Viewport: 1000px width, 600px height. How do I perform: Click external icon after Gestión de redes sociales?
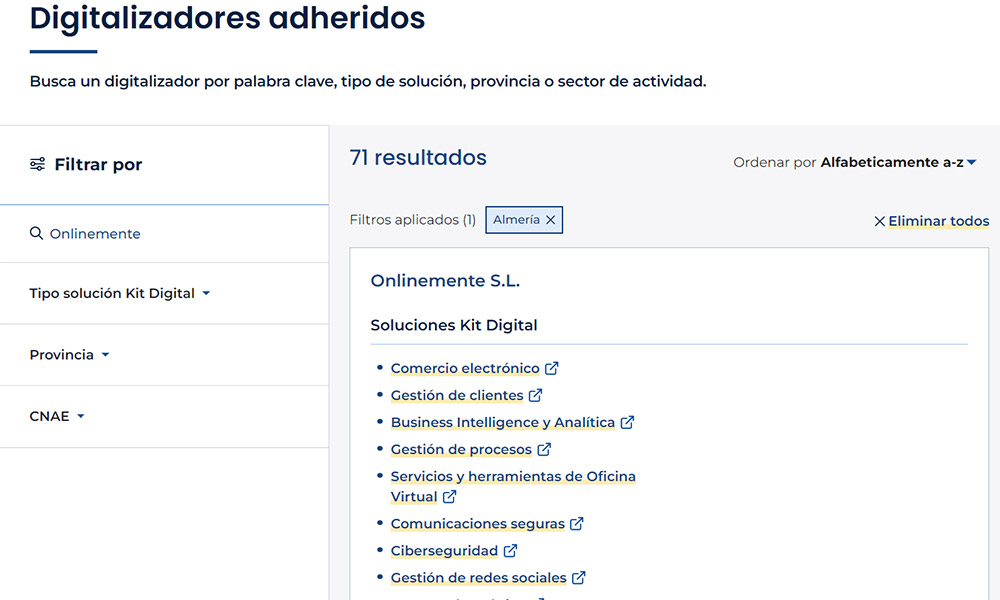(x=578, y=578)
